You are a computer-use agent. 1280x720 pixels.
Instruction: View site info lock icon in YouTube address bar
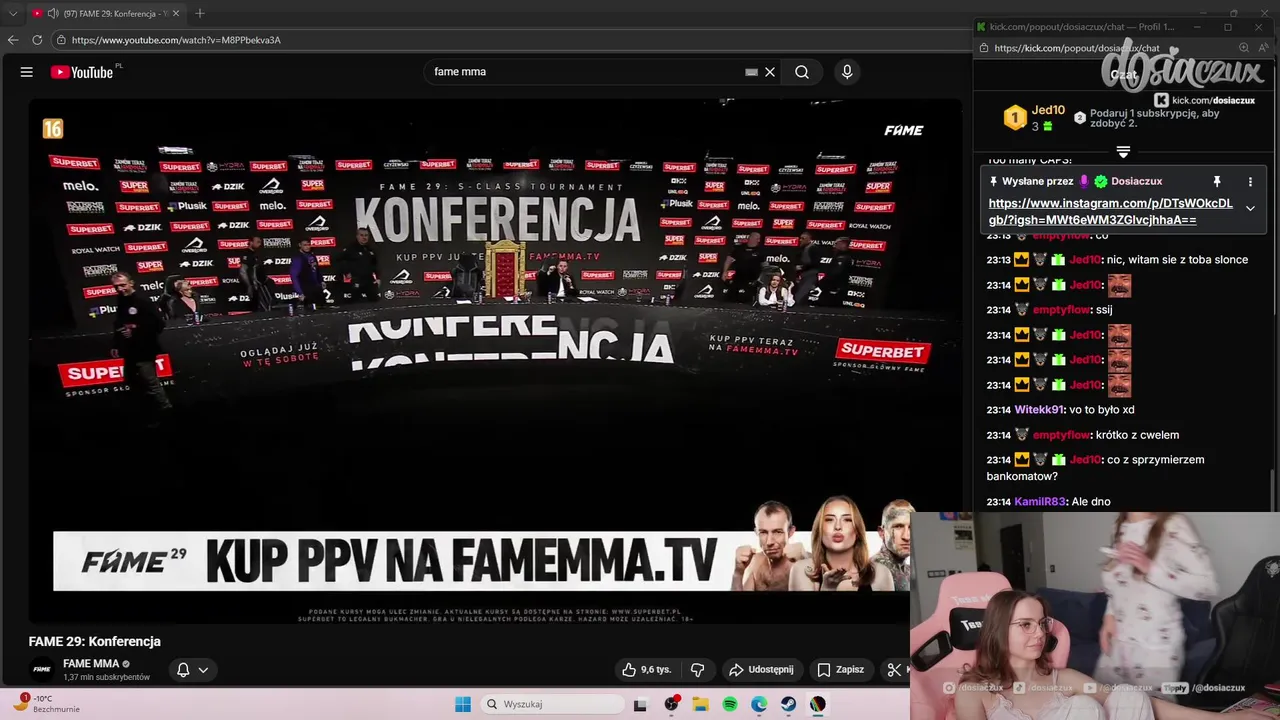61,40
